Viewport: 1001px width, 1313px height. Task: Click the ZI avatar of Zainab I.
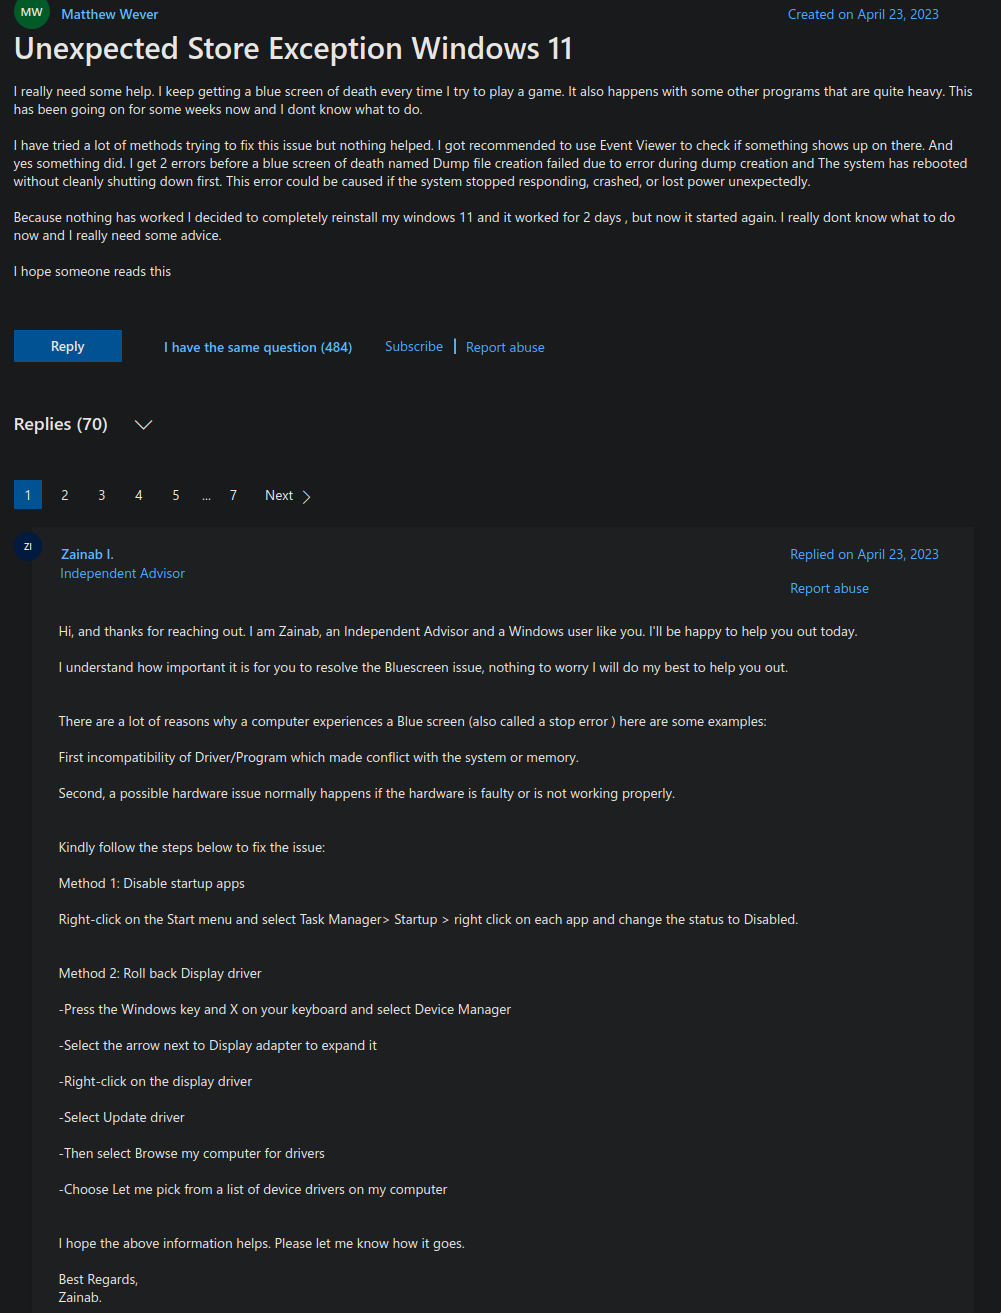click(27, 546)
